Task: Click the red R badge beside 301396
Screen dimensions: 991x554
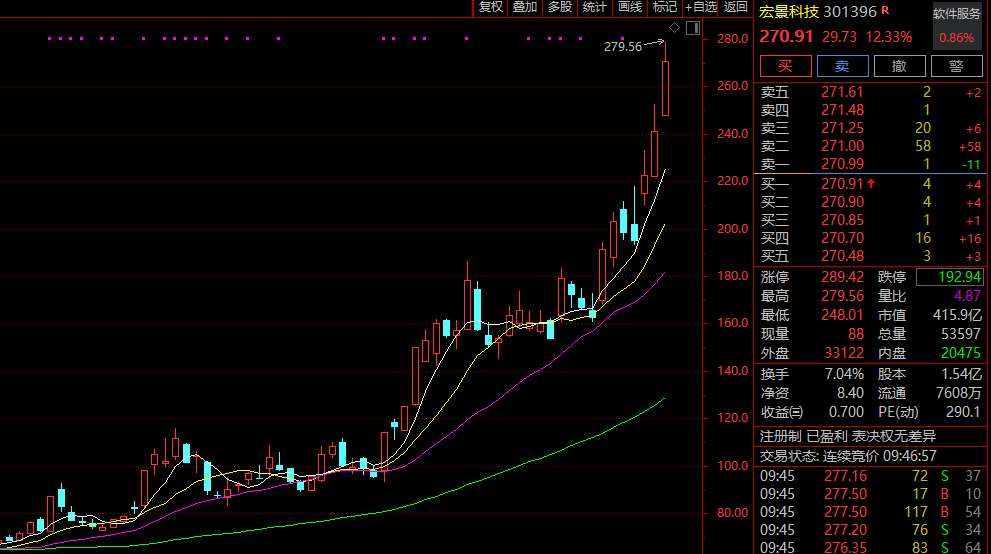Action: (884, 11)
